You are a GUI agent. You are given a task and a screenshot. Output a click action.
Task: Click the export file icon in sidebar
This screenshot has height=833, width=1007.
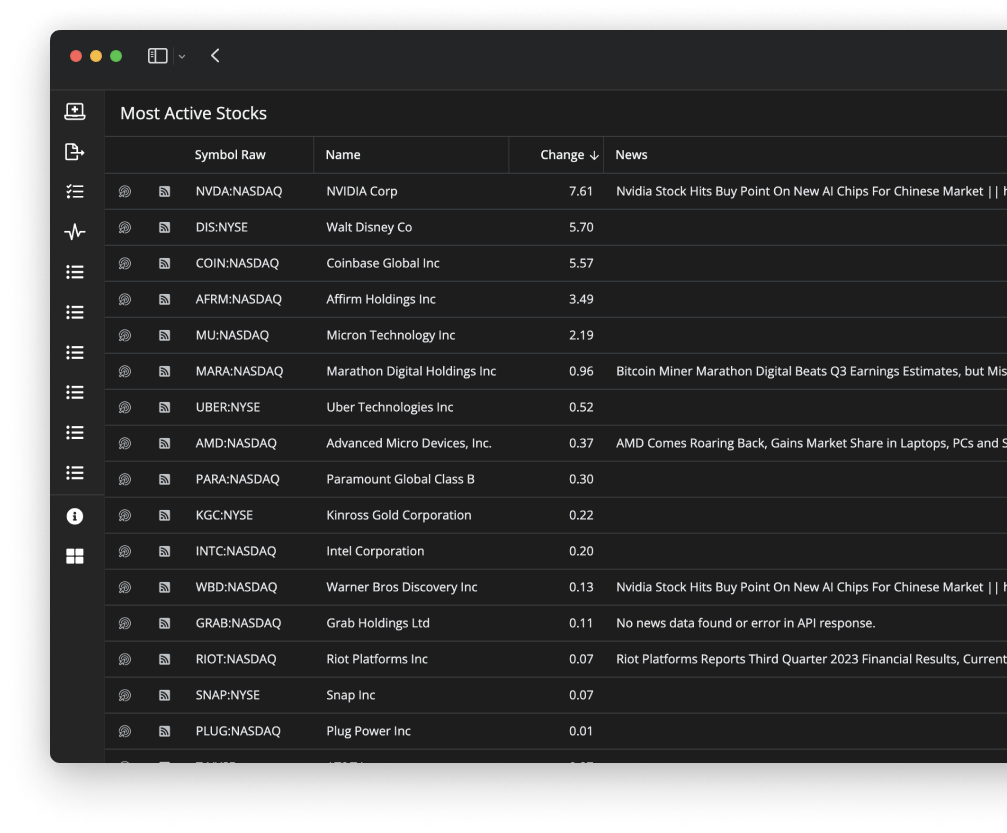74,152
